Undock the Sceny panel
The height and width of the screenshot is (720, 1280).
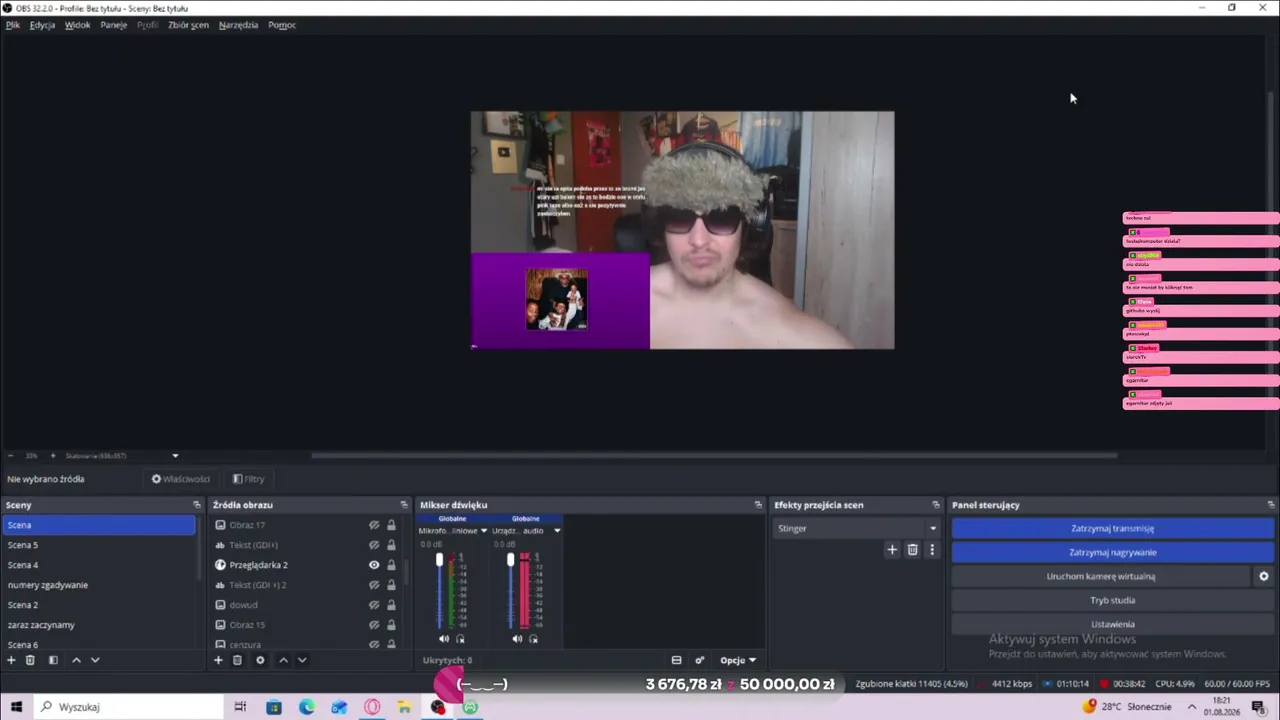click(197, 505)
